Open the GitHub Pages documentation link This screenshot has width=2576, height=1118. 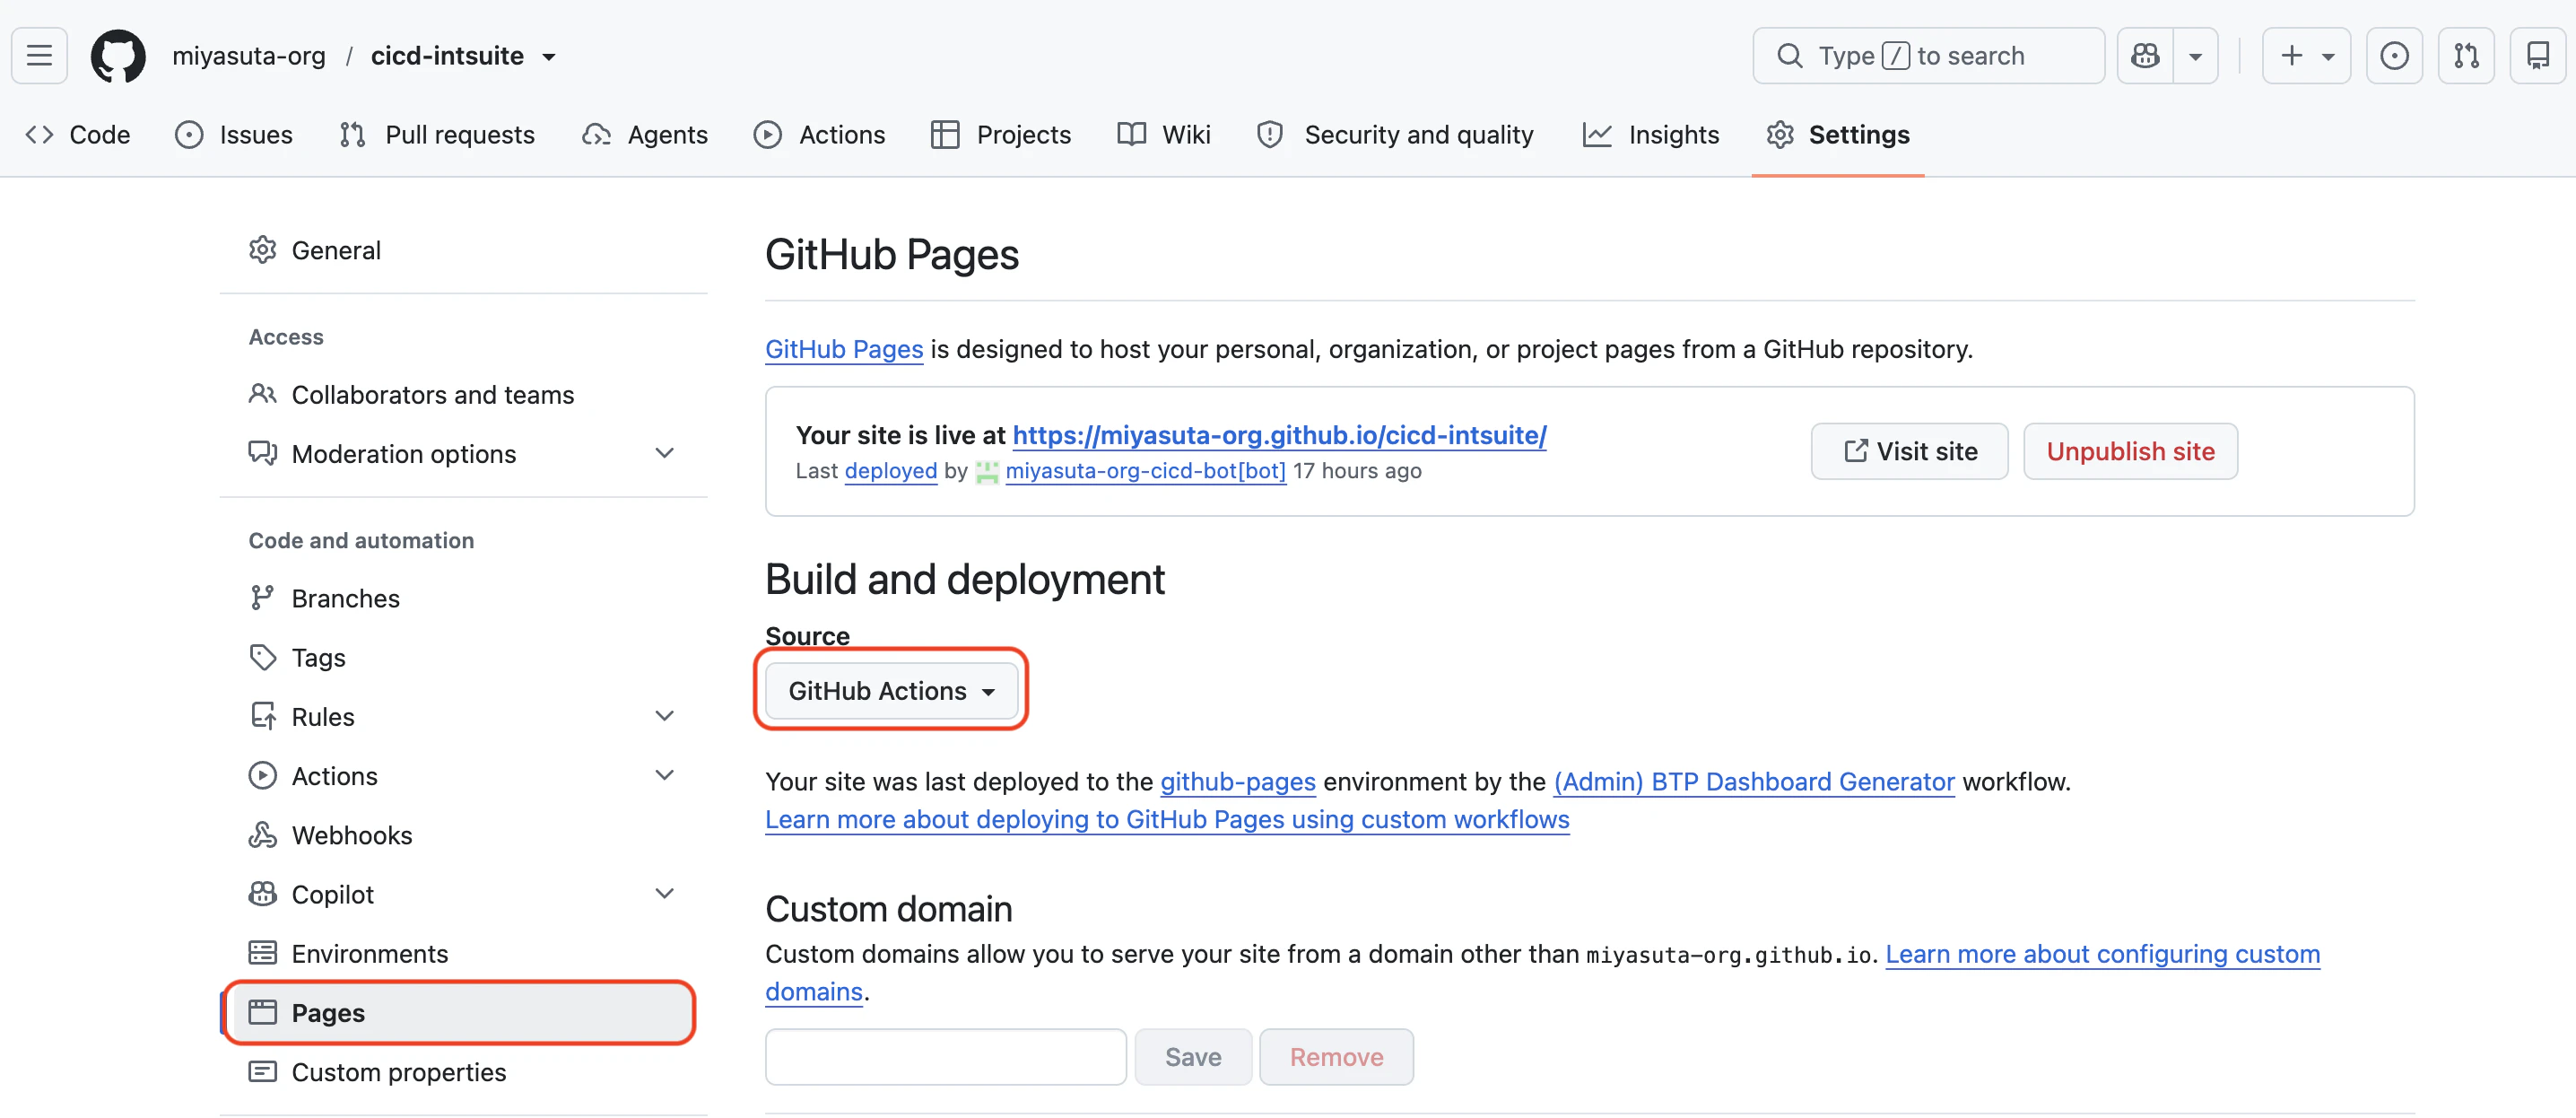click(844, 349)
